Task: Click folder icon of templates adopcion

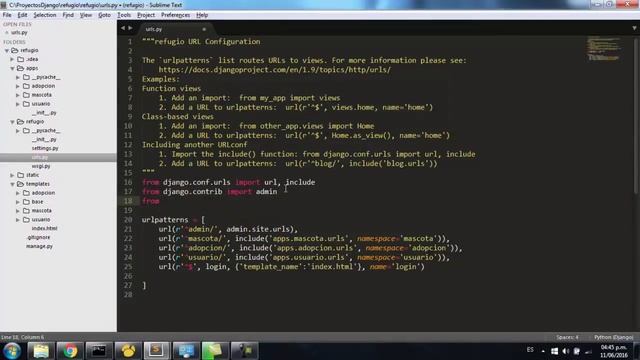Action: (x=27, y=193)
